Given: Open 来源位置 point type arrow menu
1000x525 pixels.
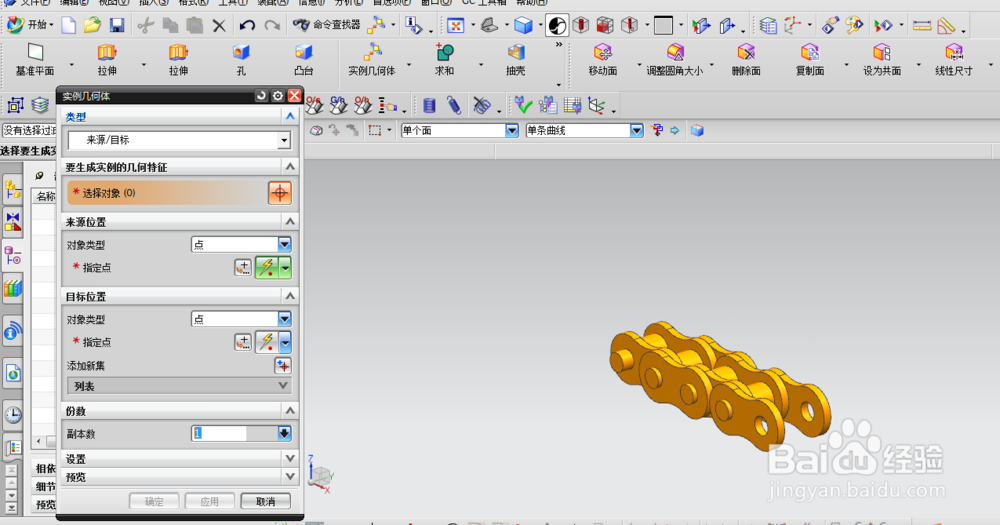Looking at the screenshot, I should coord(285,267).
